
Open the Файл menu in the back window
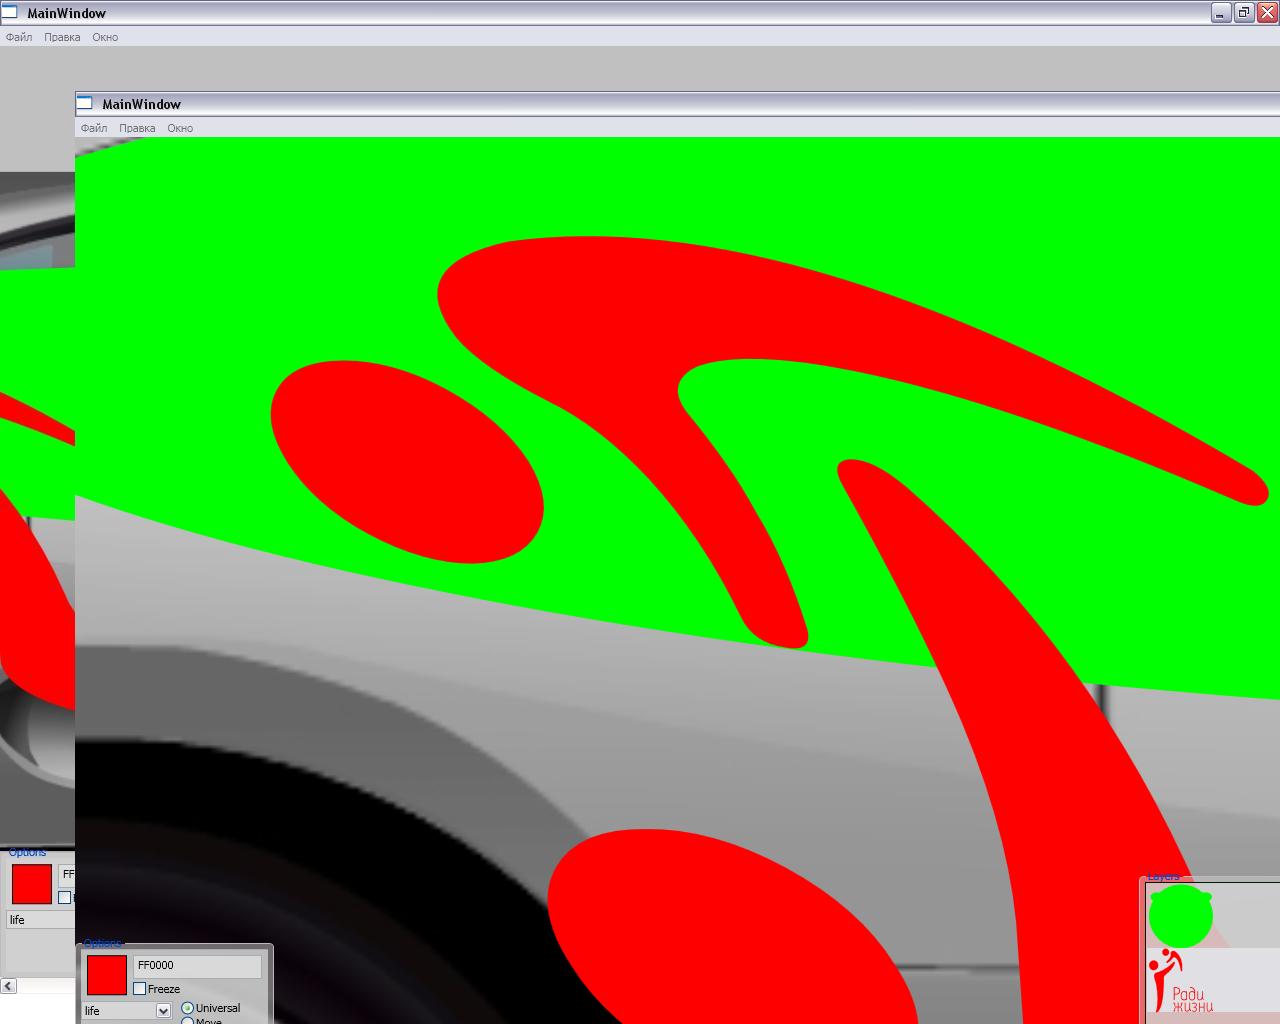point(19,37)
